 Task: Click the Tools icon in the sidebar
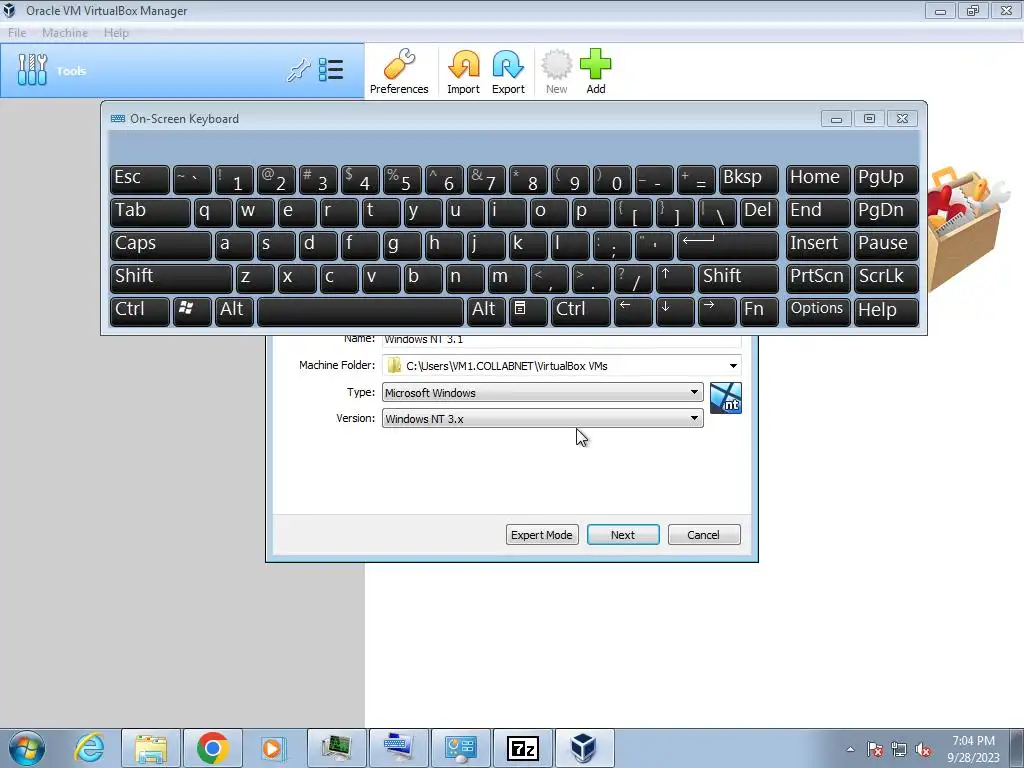tap(33, 70)
